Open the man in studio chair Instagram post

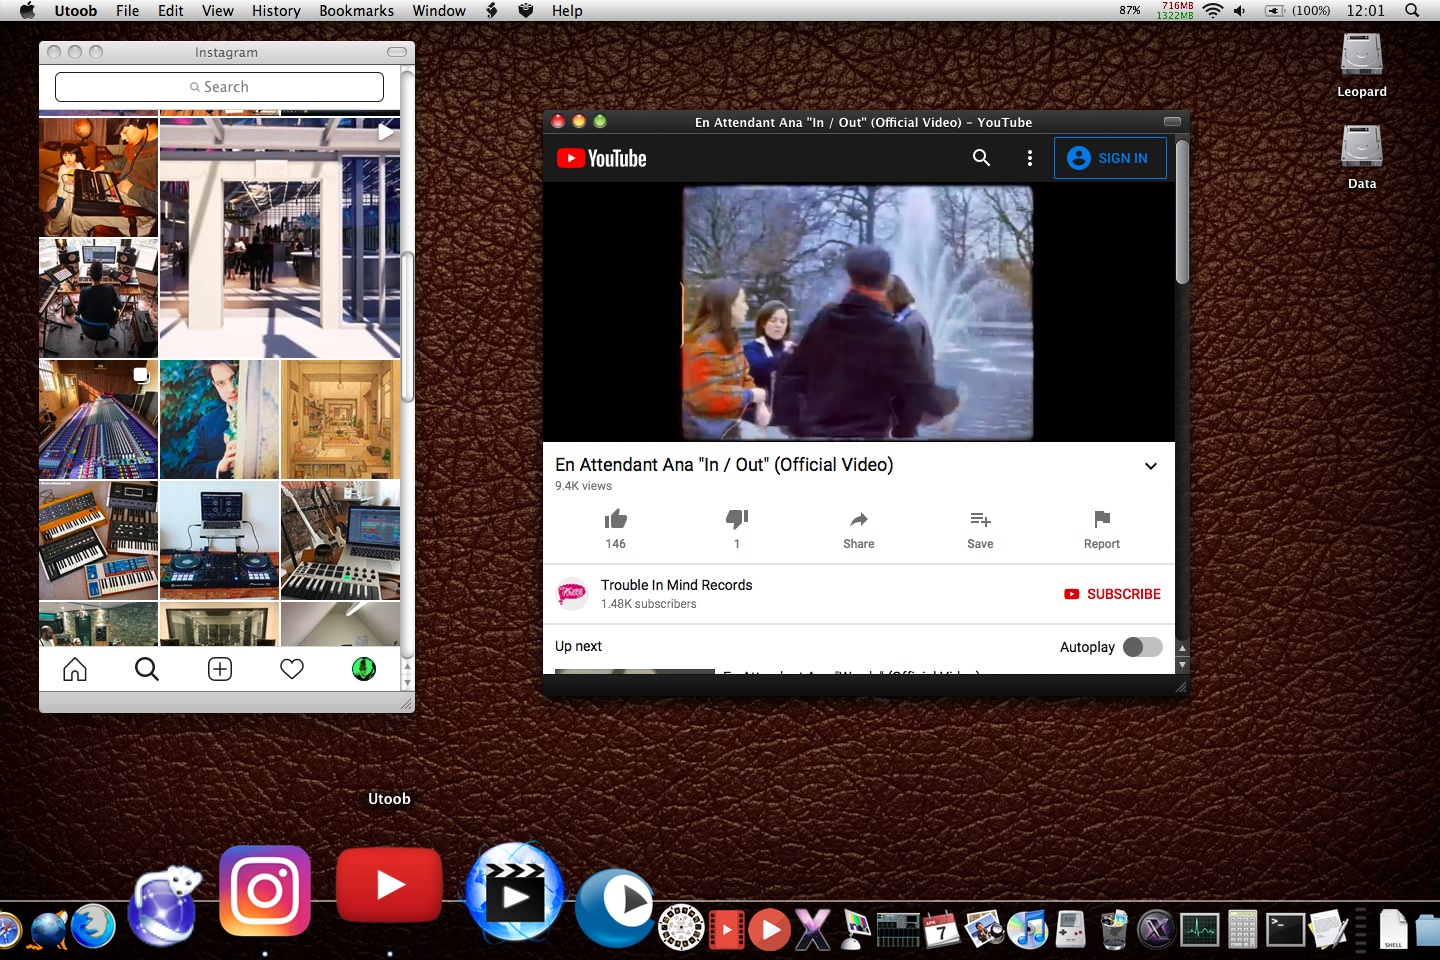[x=98, y=298]
